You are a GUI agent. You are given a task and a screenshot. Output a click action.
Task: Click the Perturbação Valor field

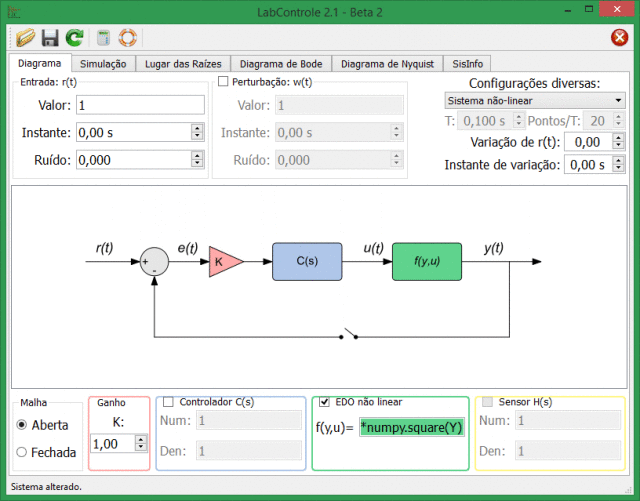tap(340, 105)
